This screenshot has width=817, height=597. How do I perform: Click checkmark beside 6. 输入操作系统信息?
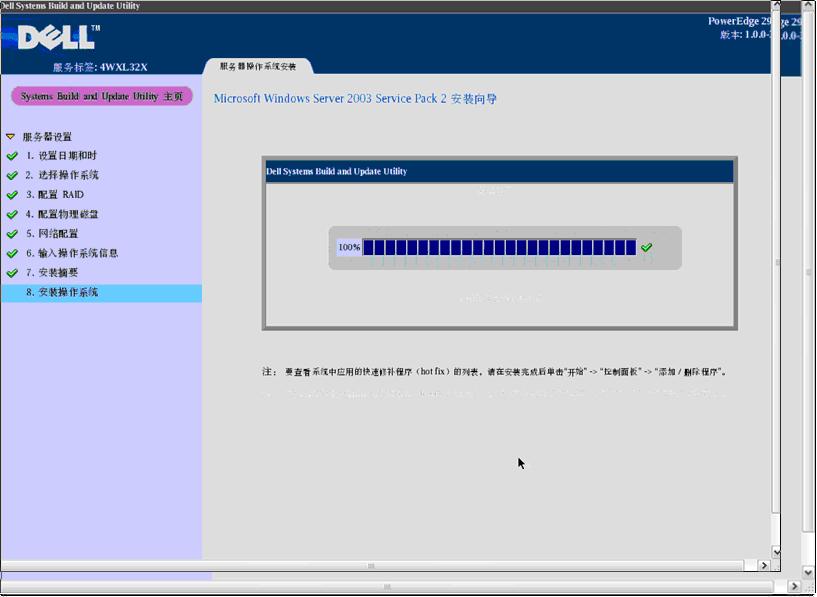point(12,253)
